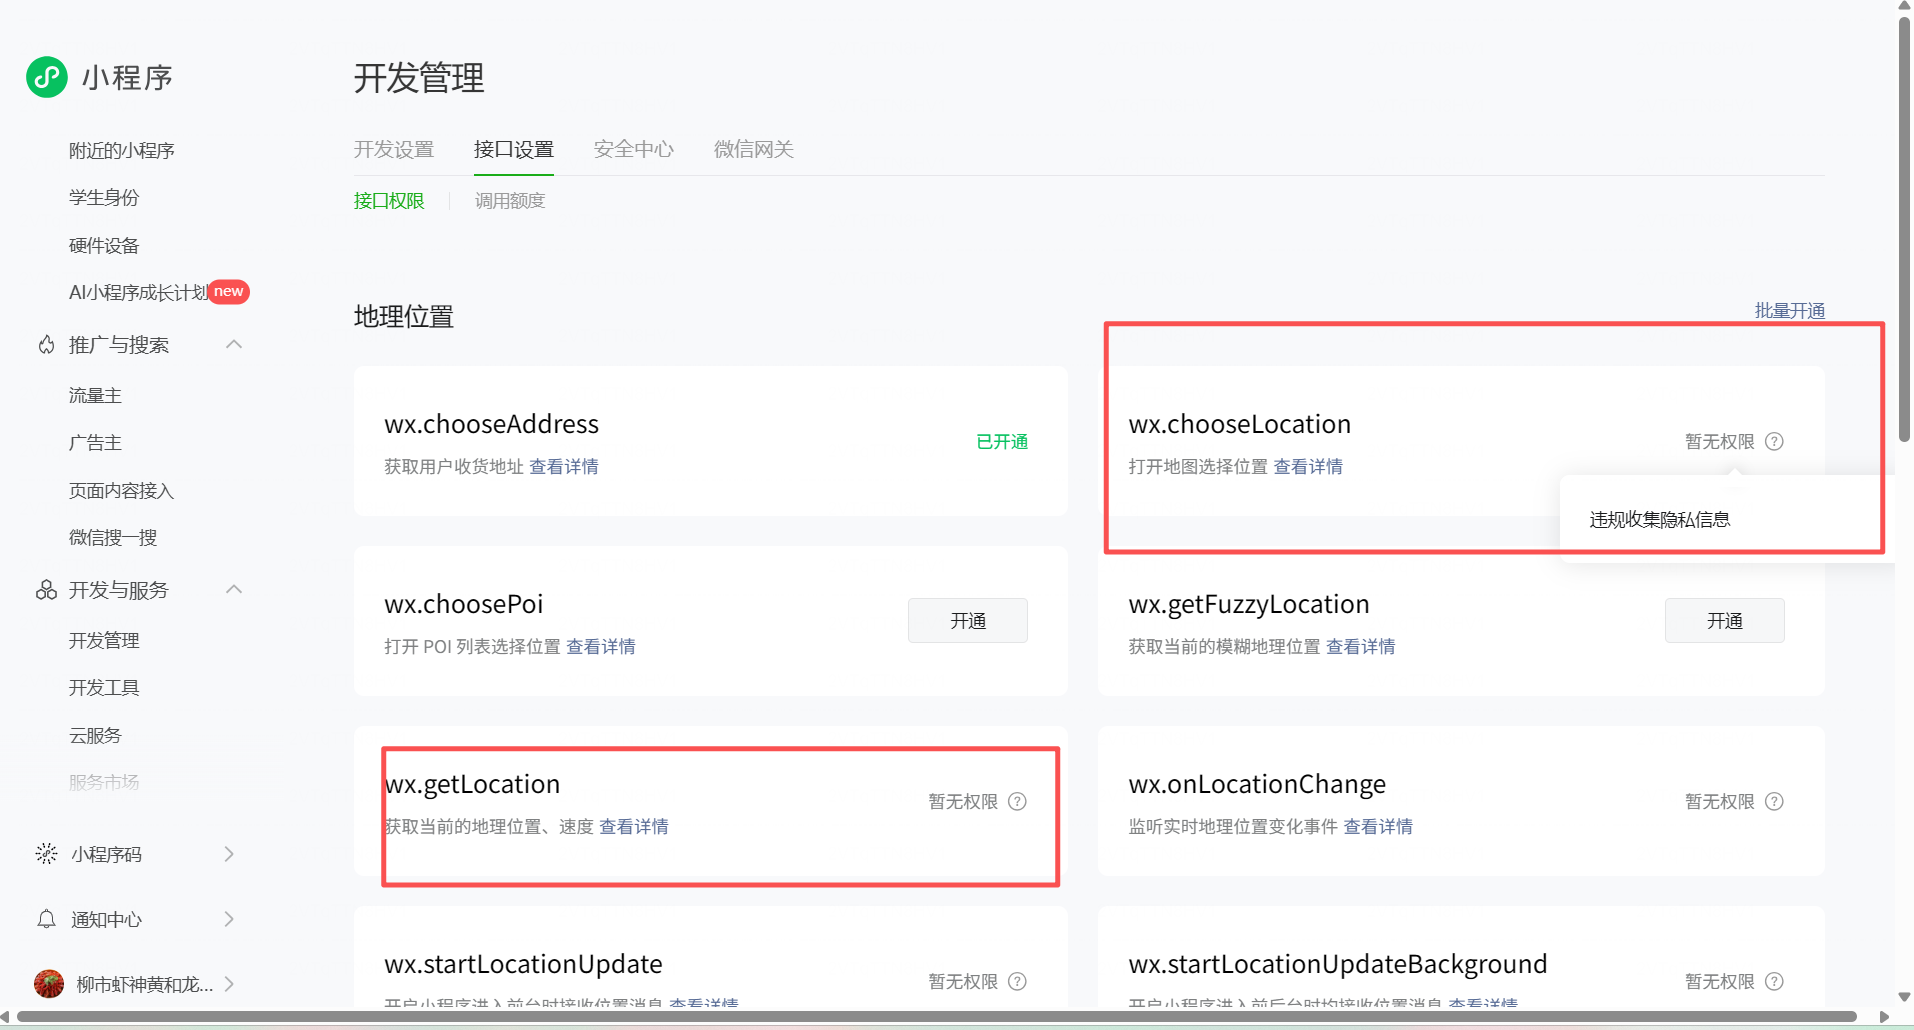Viewport: 1914px width, 1030px height.
Task: Open 广告主 in the sidebar
Action: [95, 443]
